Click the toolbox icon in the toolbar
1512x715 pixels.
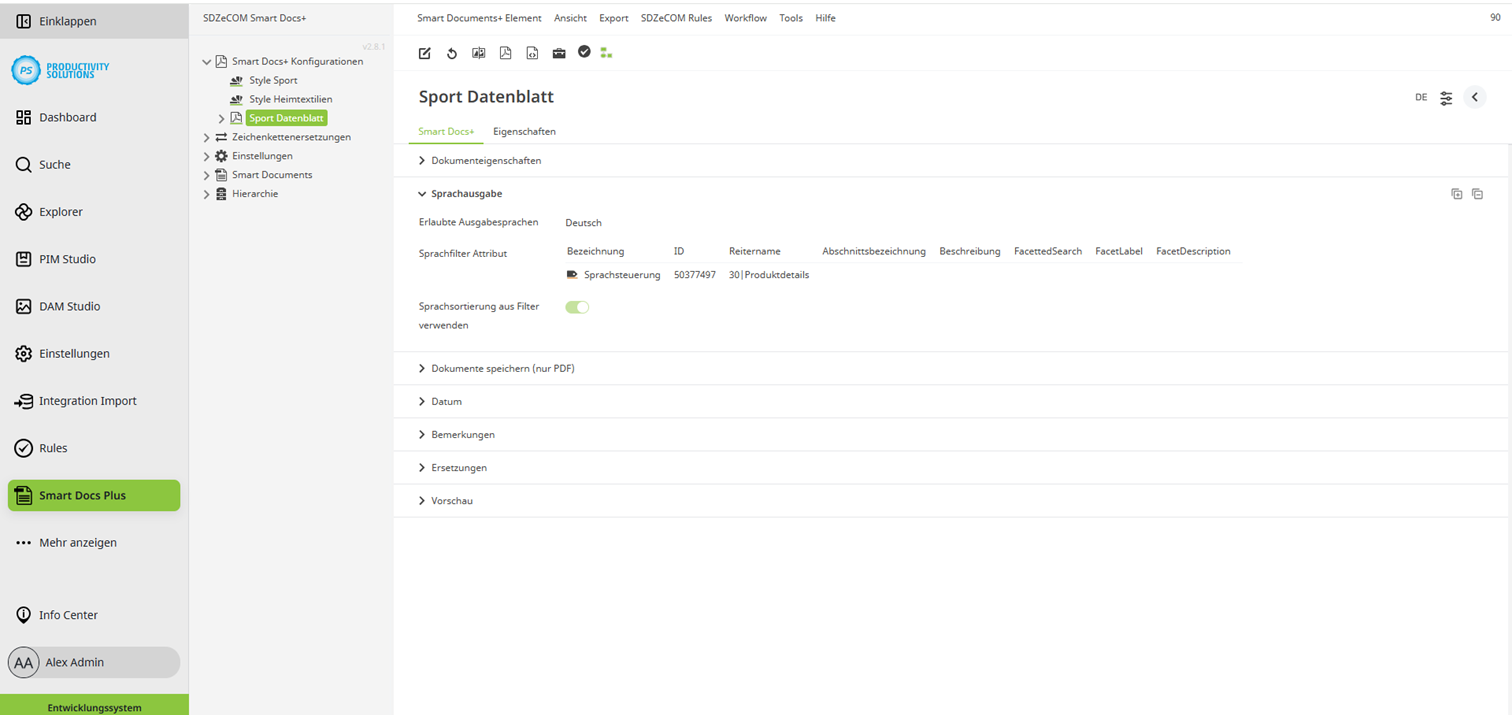pyautogui.click(x=559, y=53)
